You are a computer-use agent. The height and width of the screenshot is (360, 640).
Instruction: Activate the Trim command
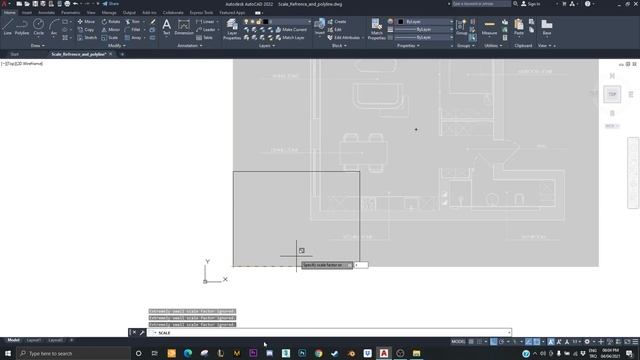[133, 22]
